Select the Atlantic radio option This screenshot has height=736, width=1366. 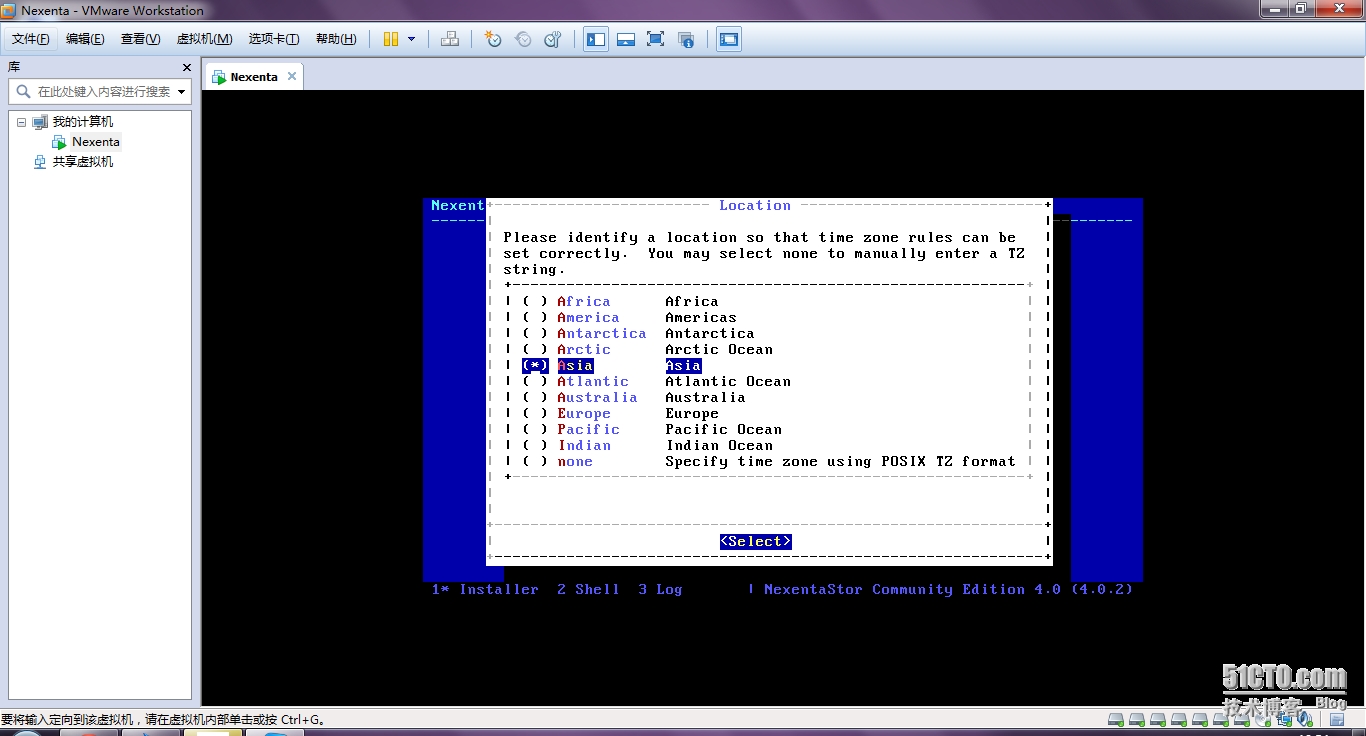(x=535, y=382)
